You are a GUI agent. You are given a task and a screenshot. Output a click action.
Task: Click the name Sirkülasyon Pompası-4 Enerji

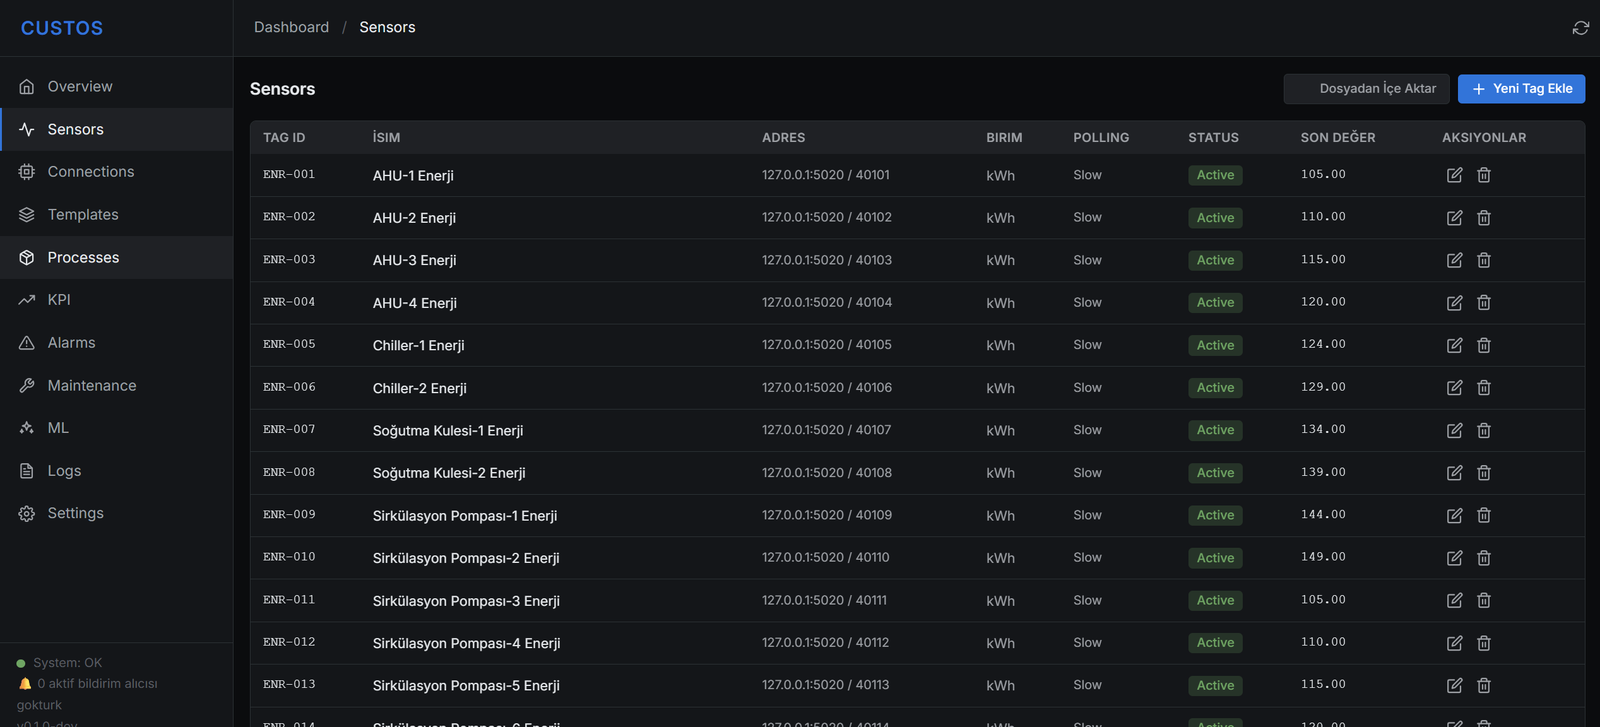click(x=466, y=643)
